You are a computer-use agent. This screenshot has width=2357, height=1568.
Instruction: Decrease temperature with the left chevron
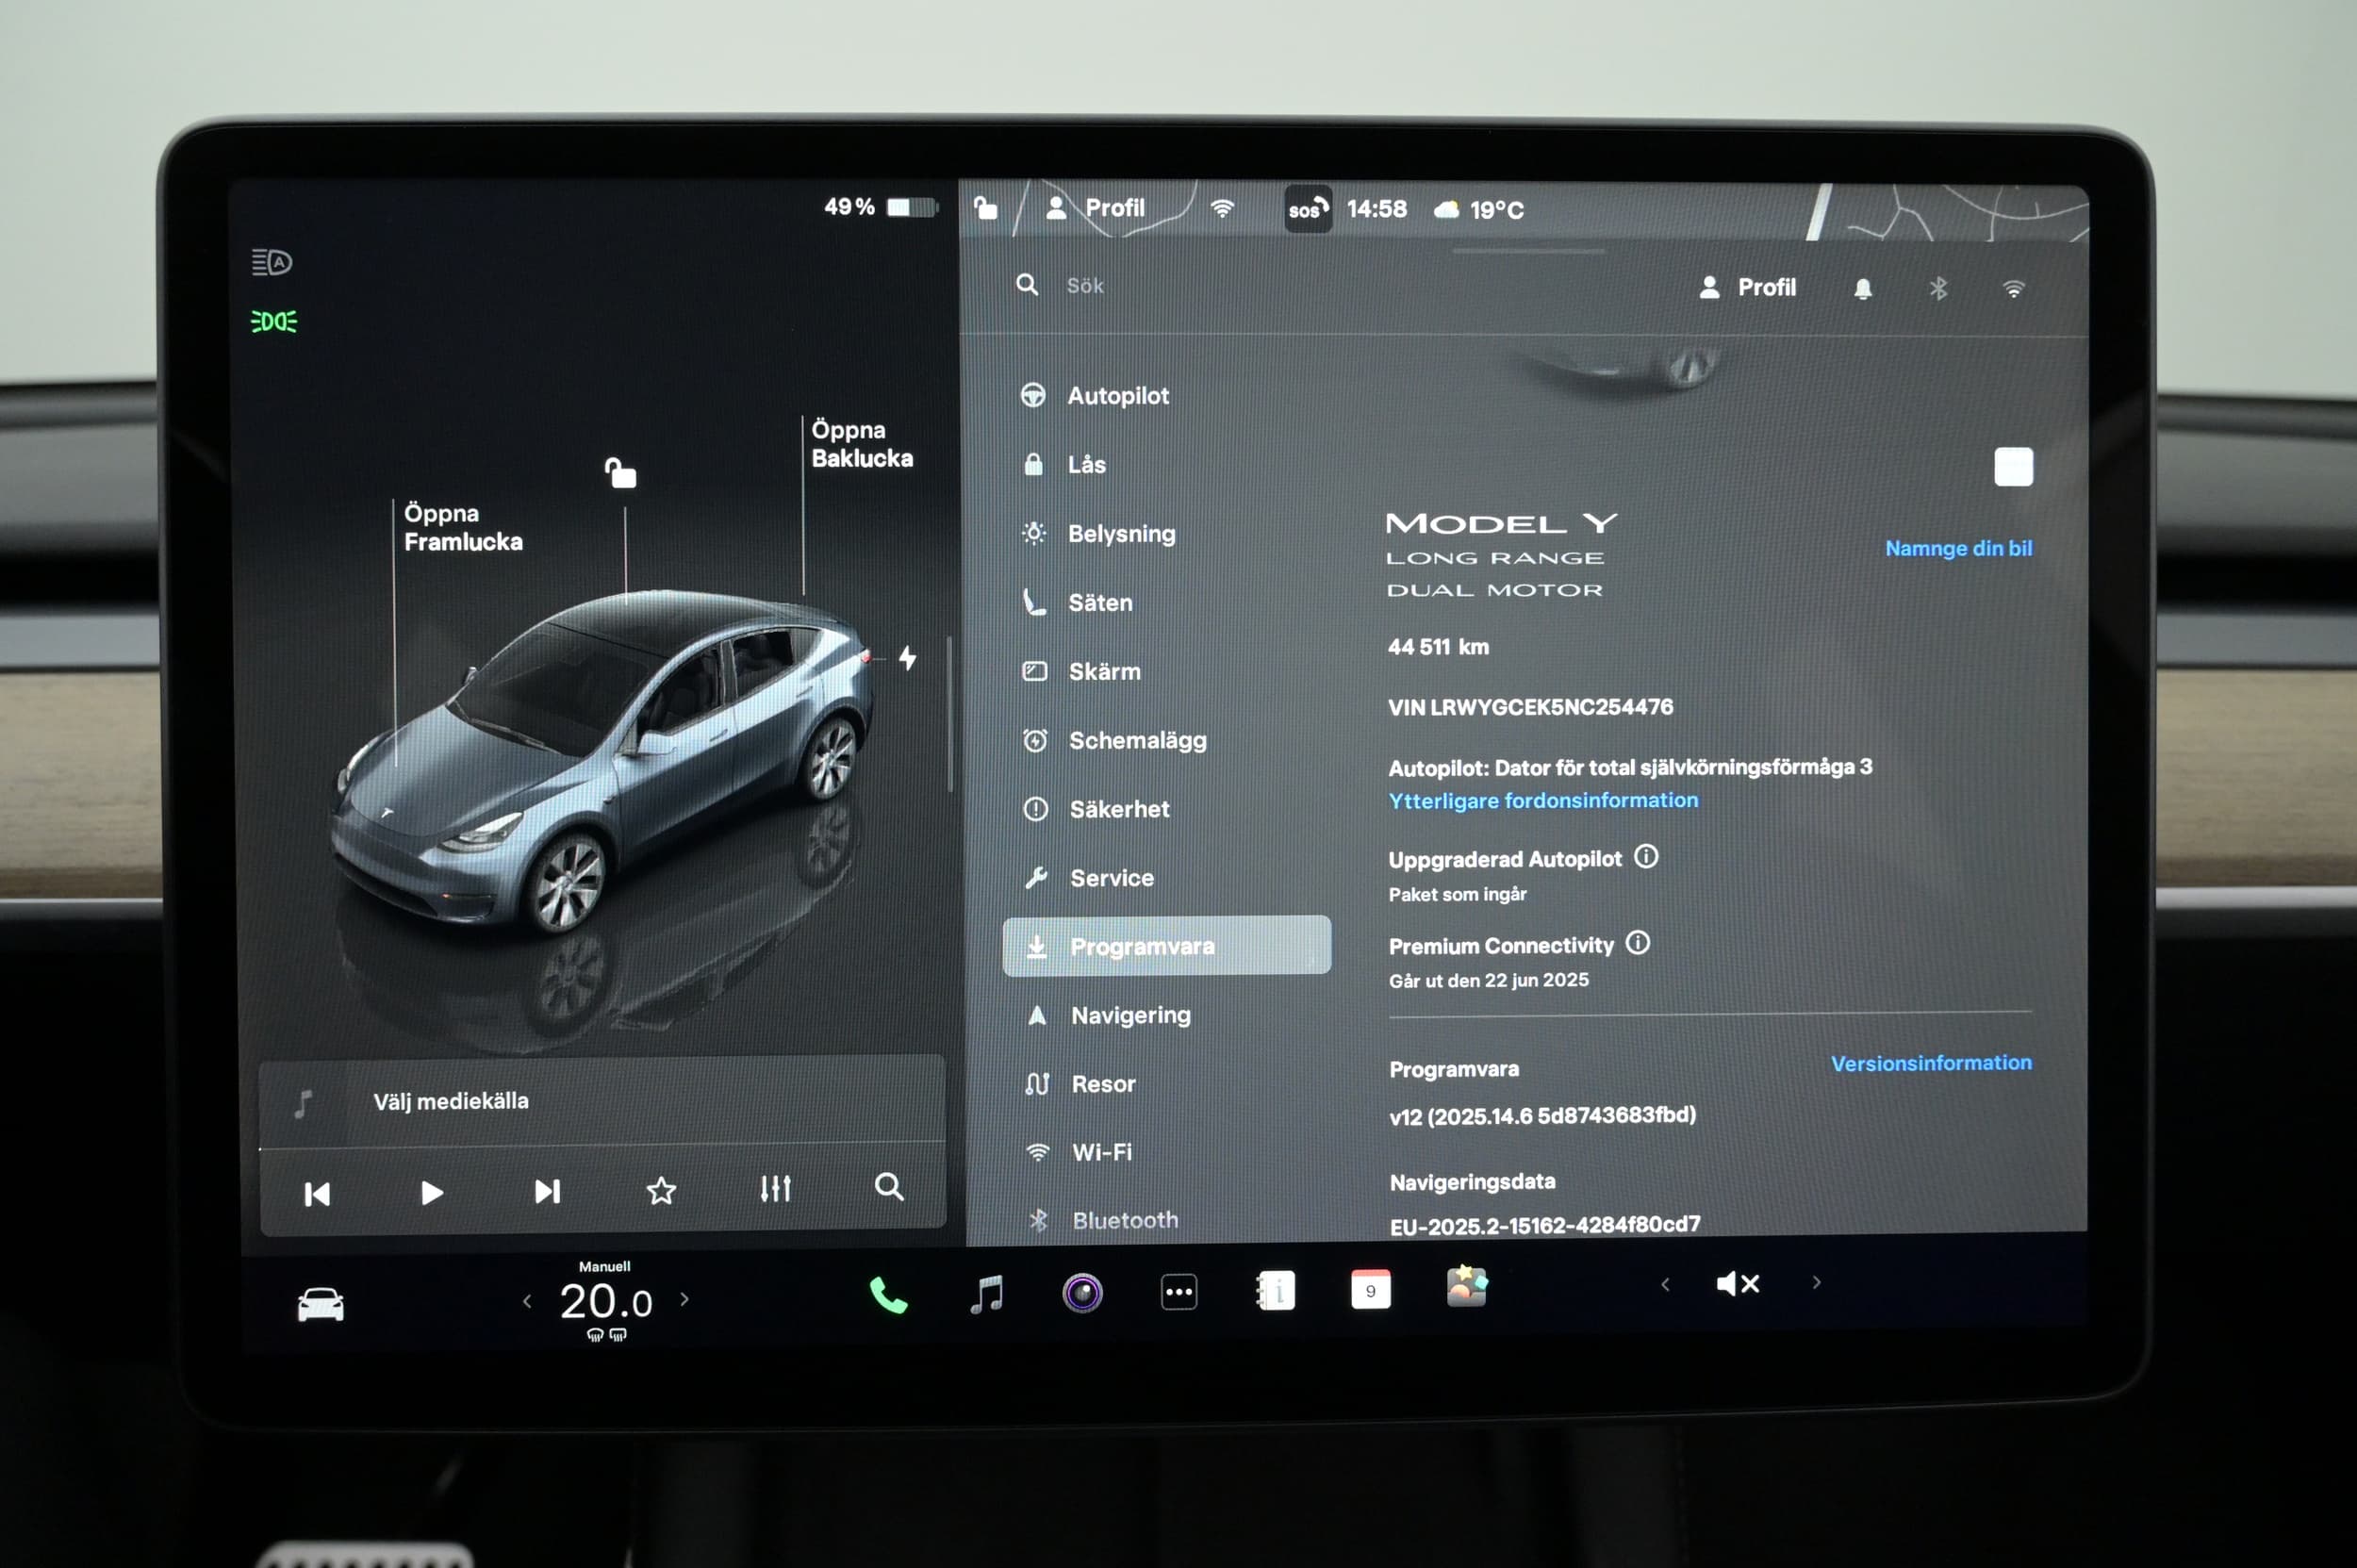(x=527, y=1301)
